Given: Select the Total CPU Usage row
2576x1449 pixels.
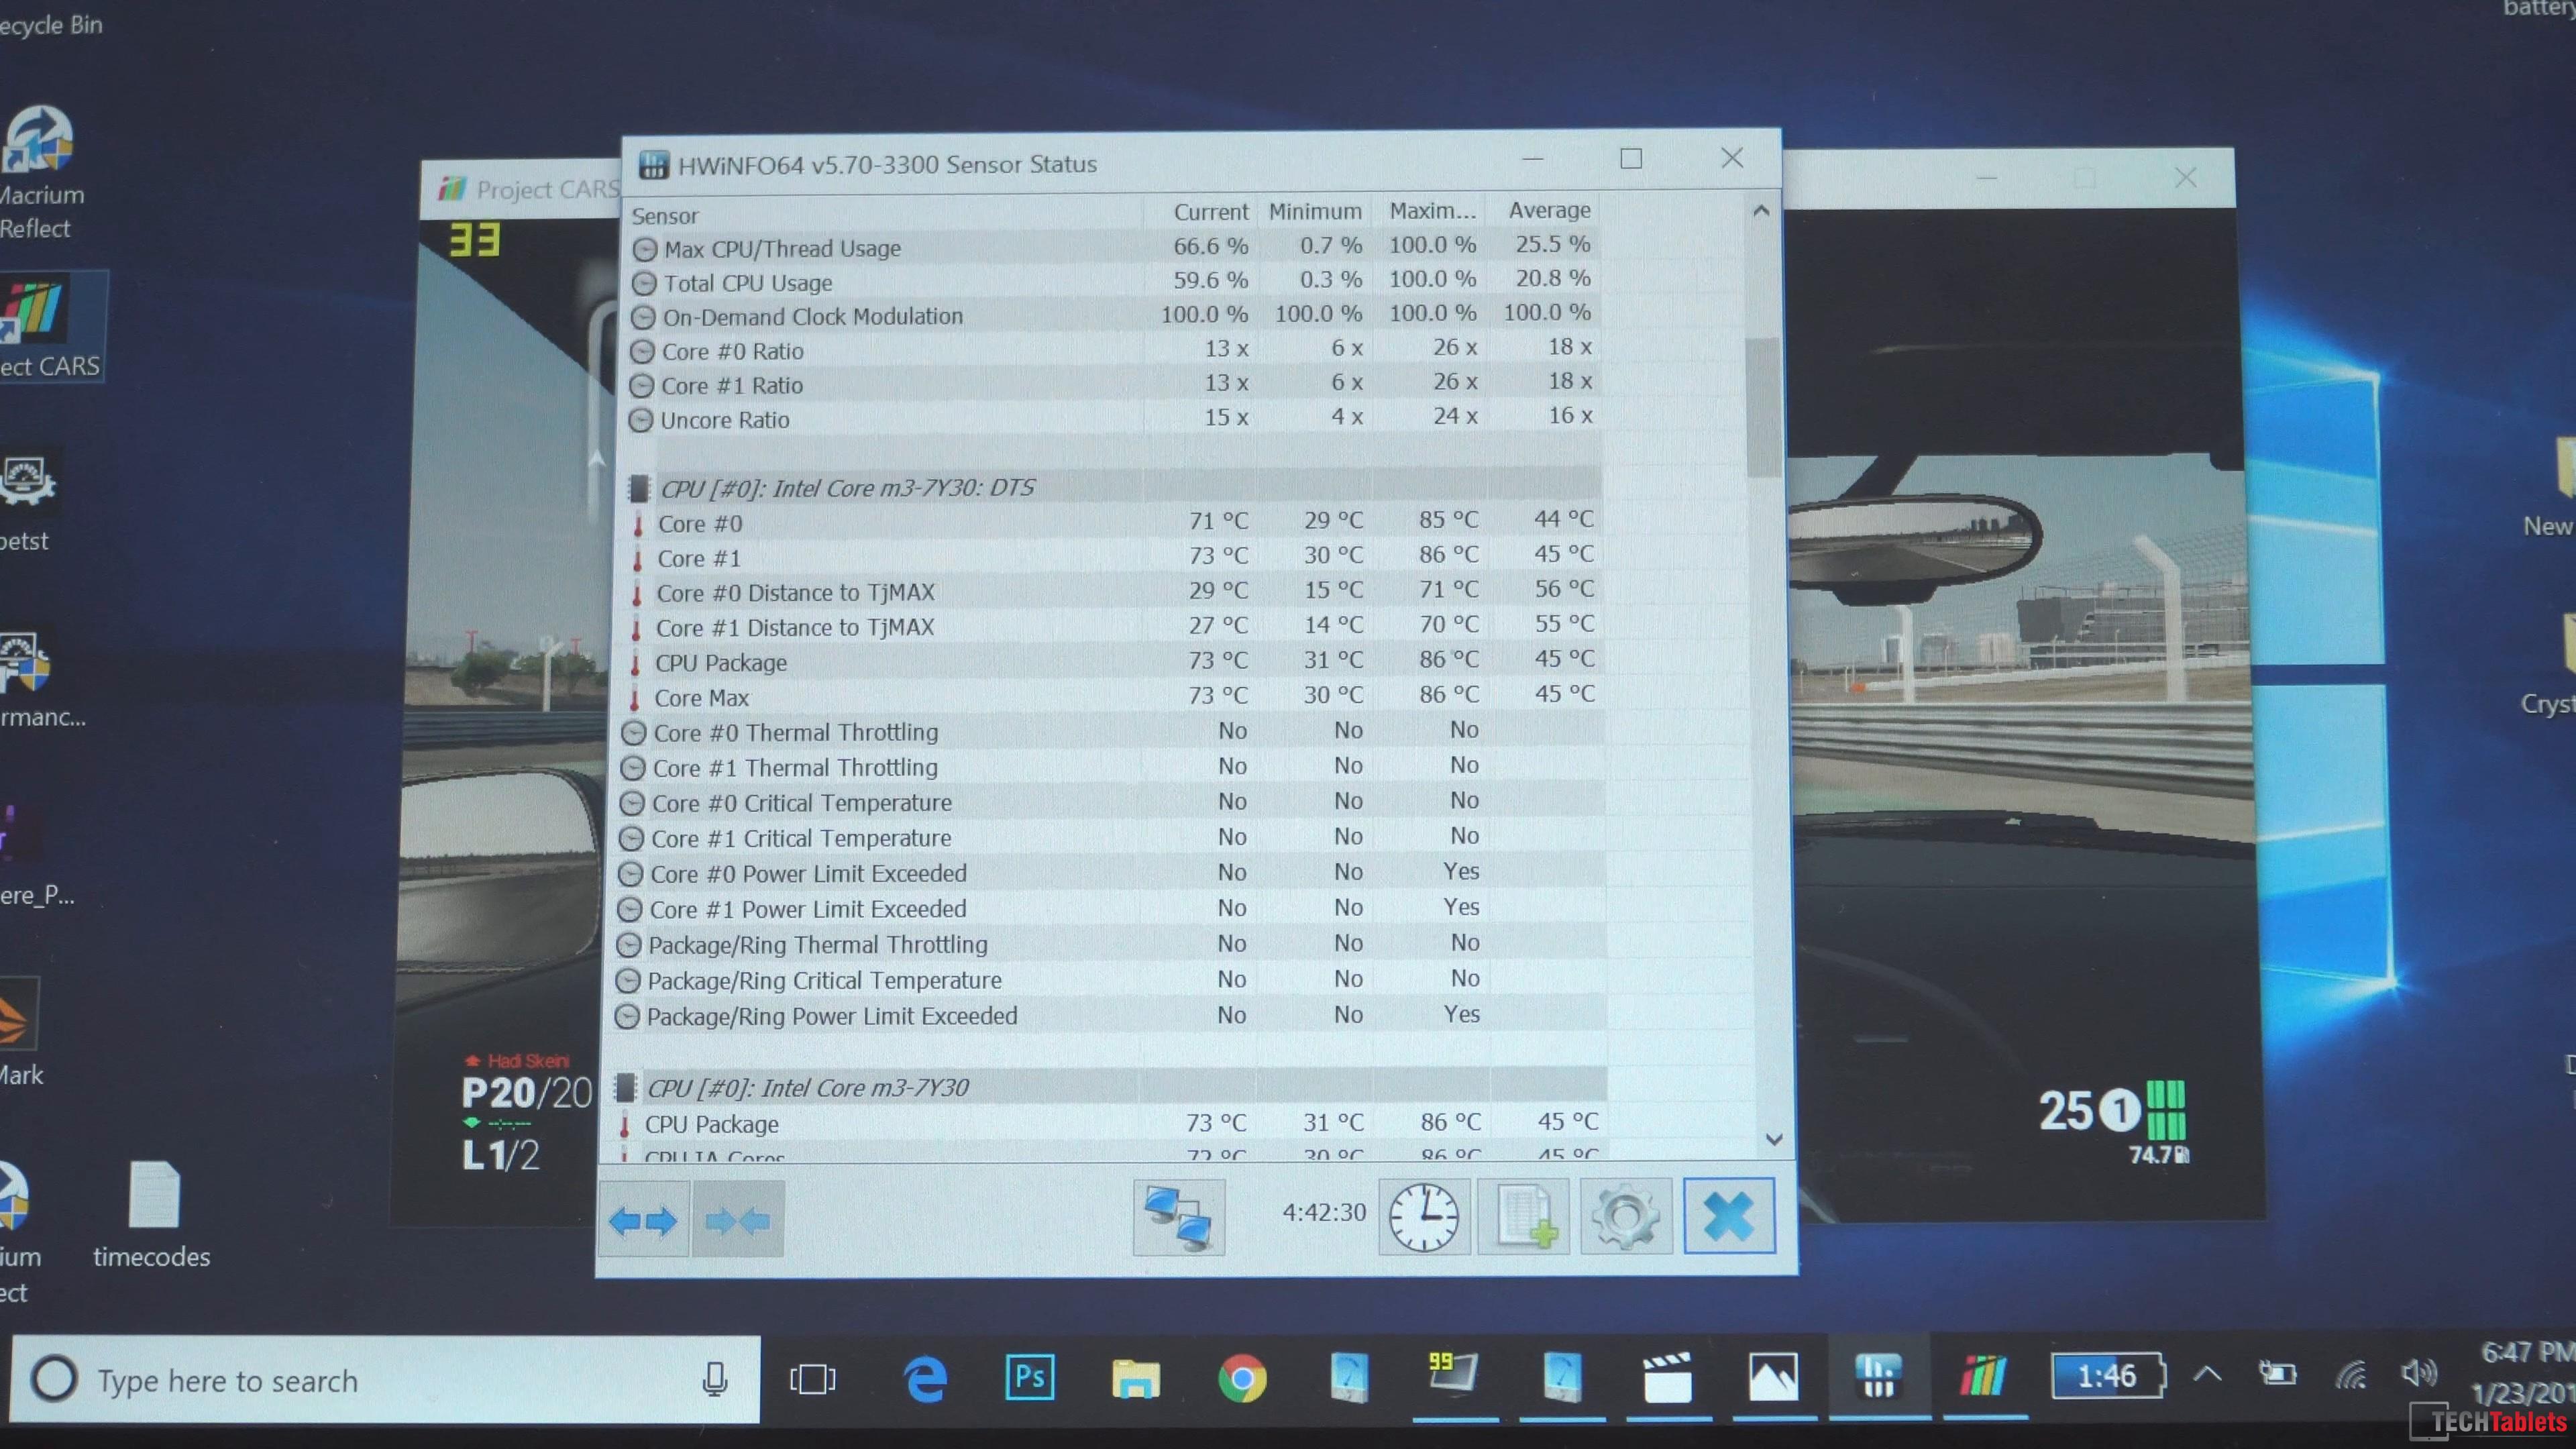Looking at the screenshot, I should pyautogui.click(x=1115, y=281).
